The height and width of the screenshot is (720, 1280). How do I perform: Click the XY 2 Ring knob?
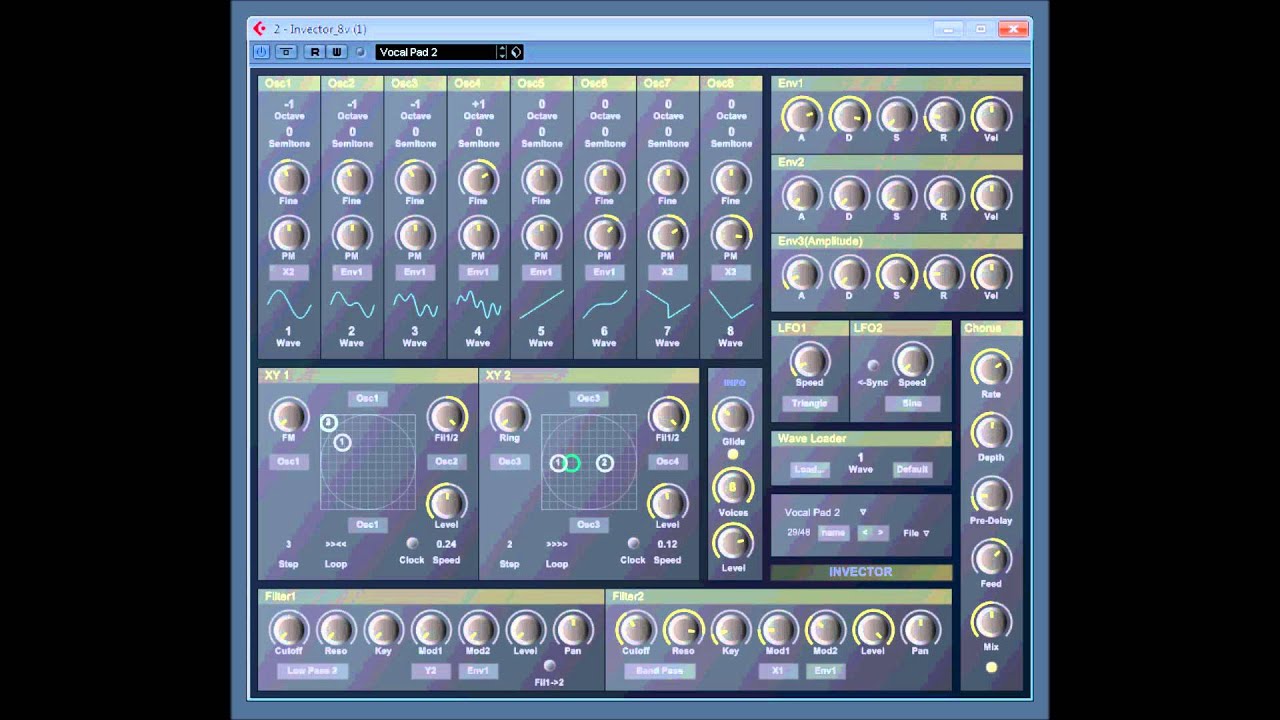(x=510, y=416)
